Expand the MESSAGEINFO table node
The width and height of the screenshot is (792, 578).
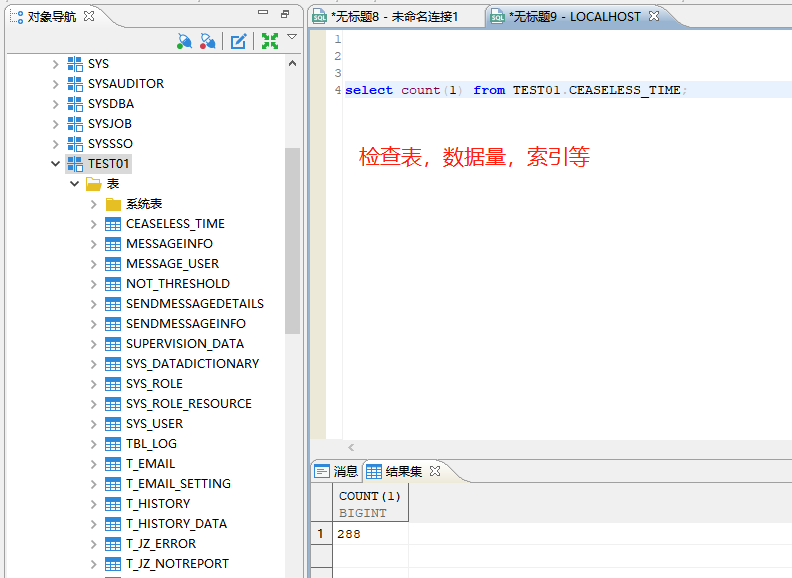(x=94, y=244)
